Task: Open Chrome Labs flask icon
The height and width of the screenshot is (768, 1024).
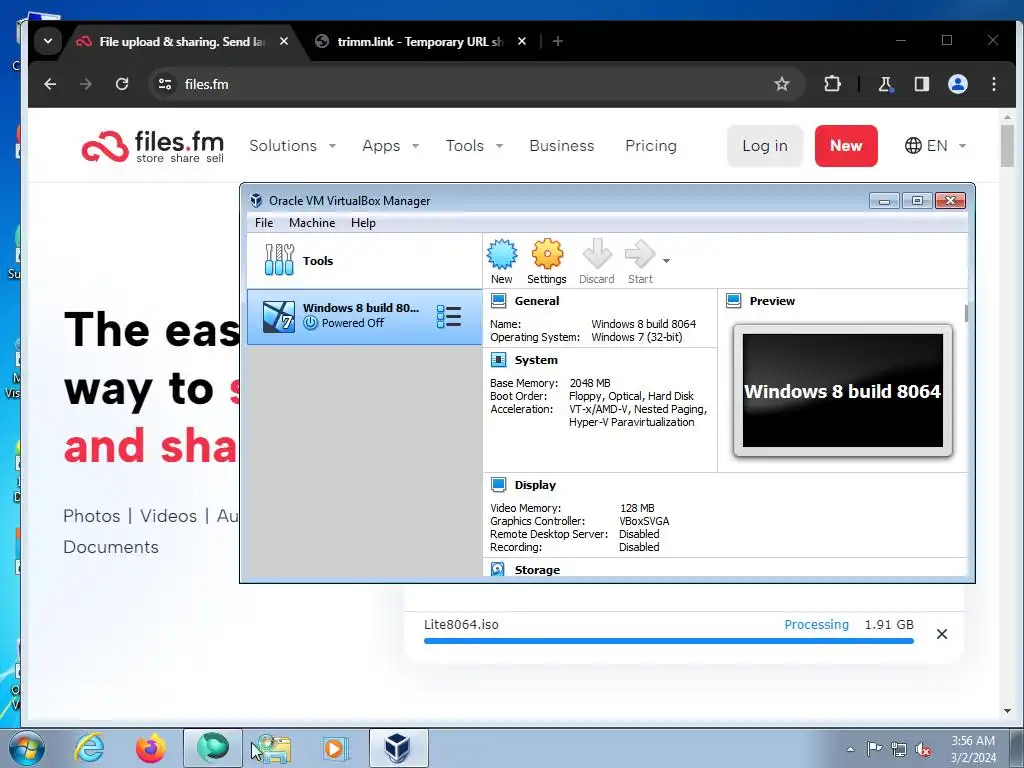Action: pos(886,84)
